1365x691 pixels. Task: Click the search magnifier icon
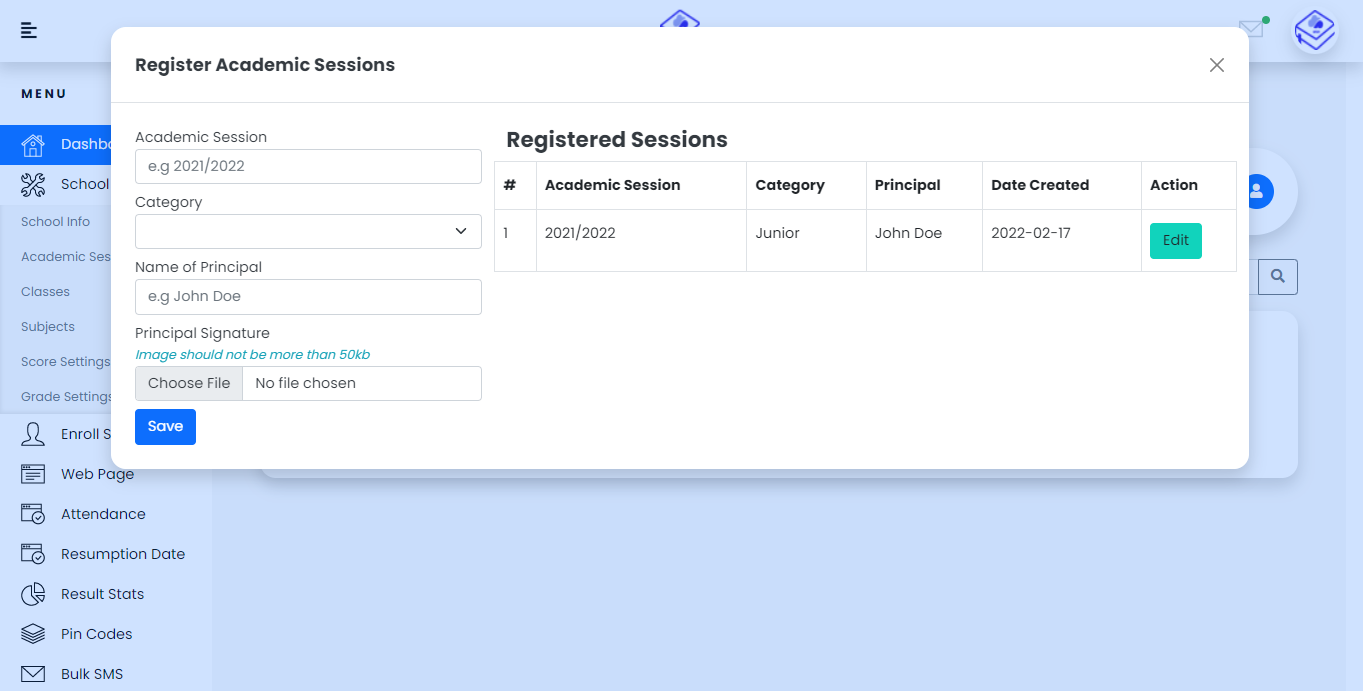(1277, 277)
